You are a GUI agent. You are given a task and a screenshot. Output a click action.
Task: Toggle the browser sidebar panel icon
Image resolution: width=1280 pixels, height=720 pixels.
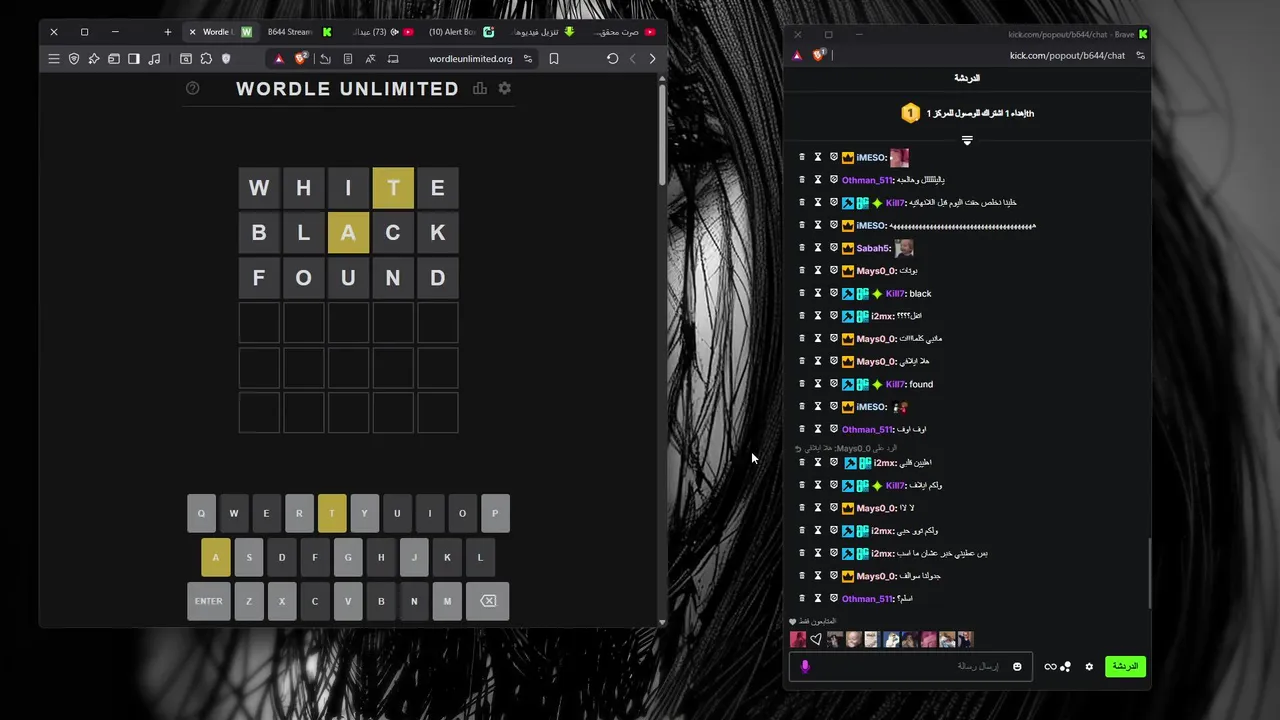click(x=134, y=59)
